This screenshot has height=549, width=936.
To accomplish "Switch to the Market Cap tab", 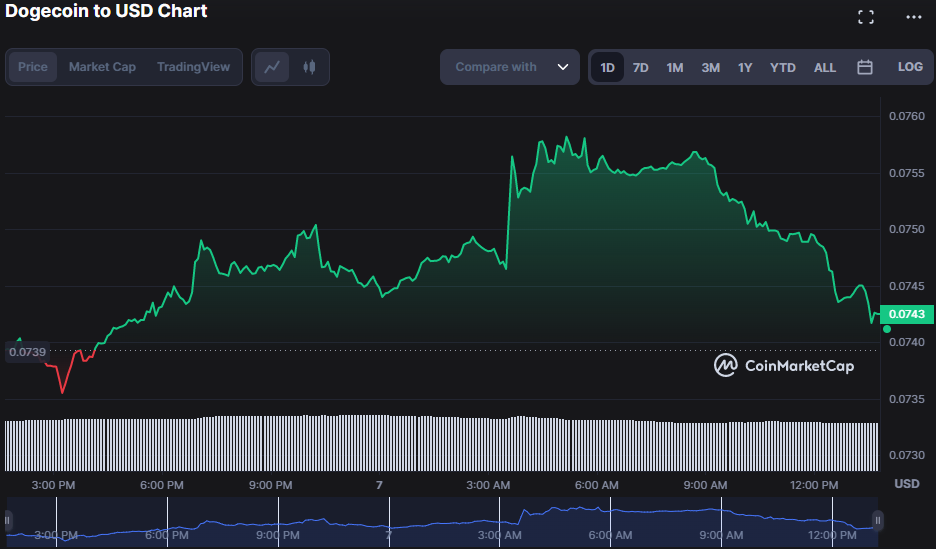I will pyautogui.click(x=102, y=67).
